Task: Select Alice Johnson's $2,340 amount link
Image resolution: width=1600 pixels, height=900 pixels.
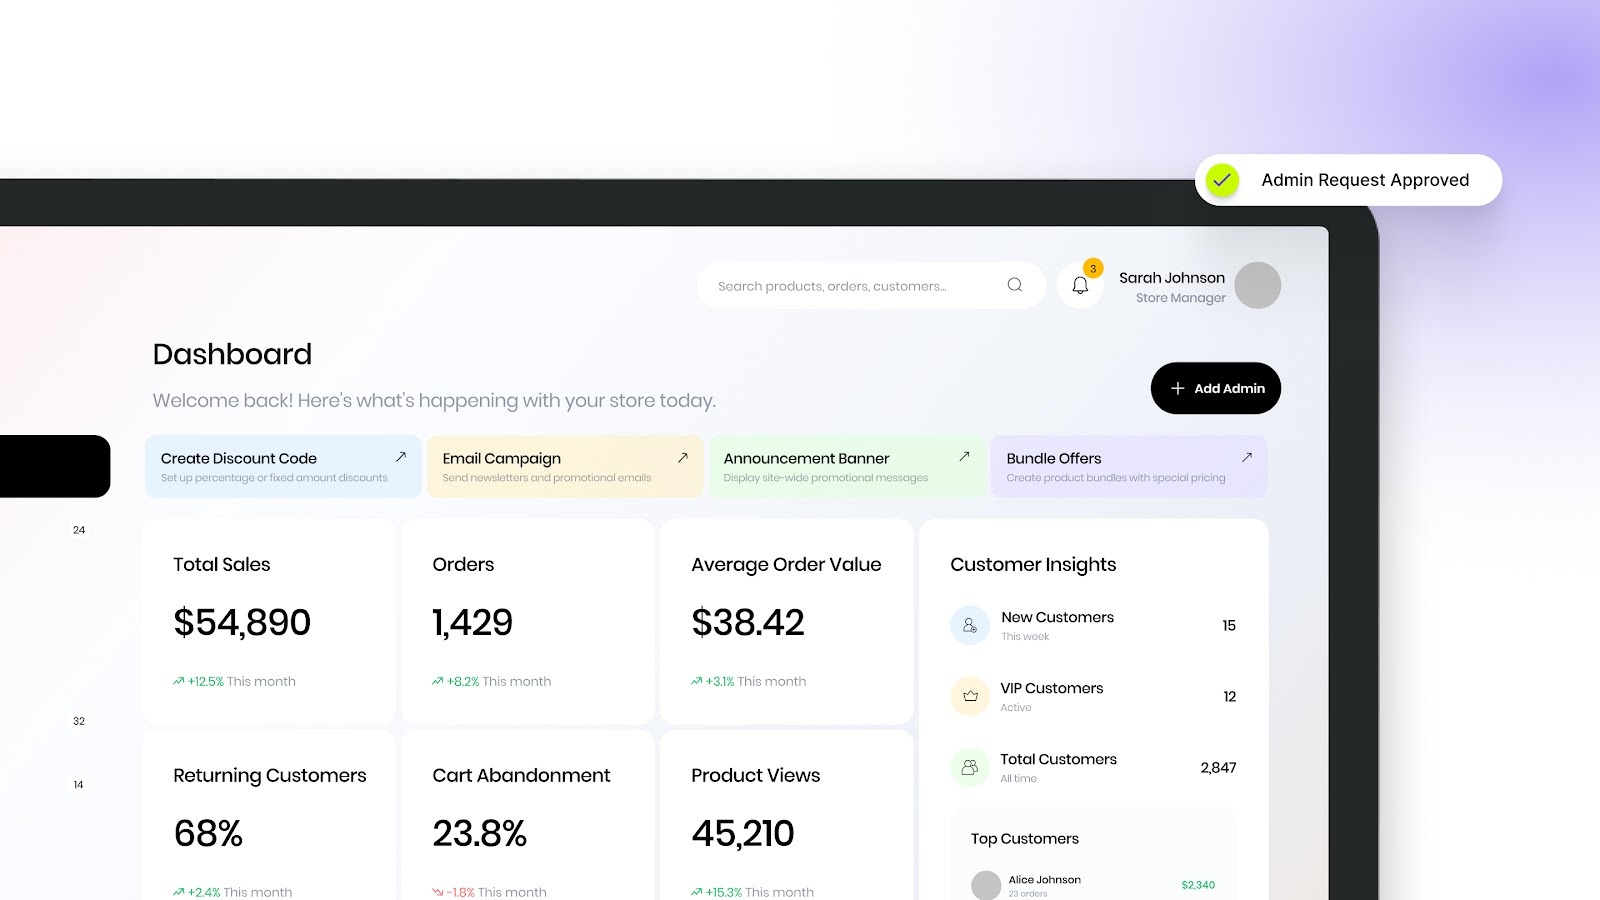Action: pyautogui.click(x=1196, y=884)
